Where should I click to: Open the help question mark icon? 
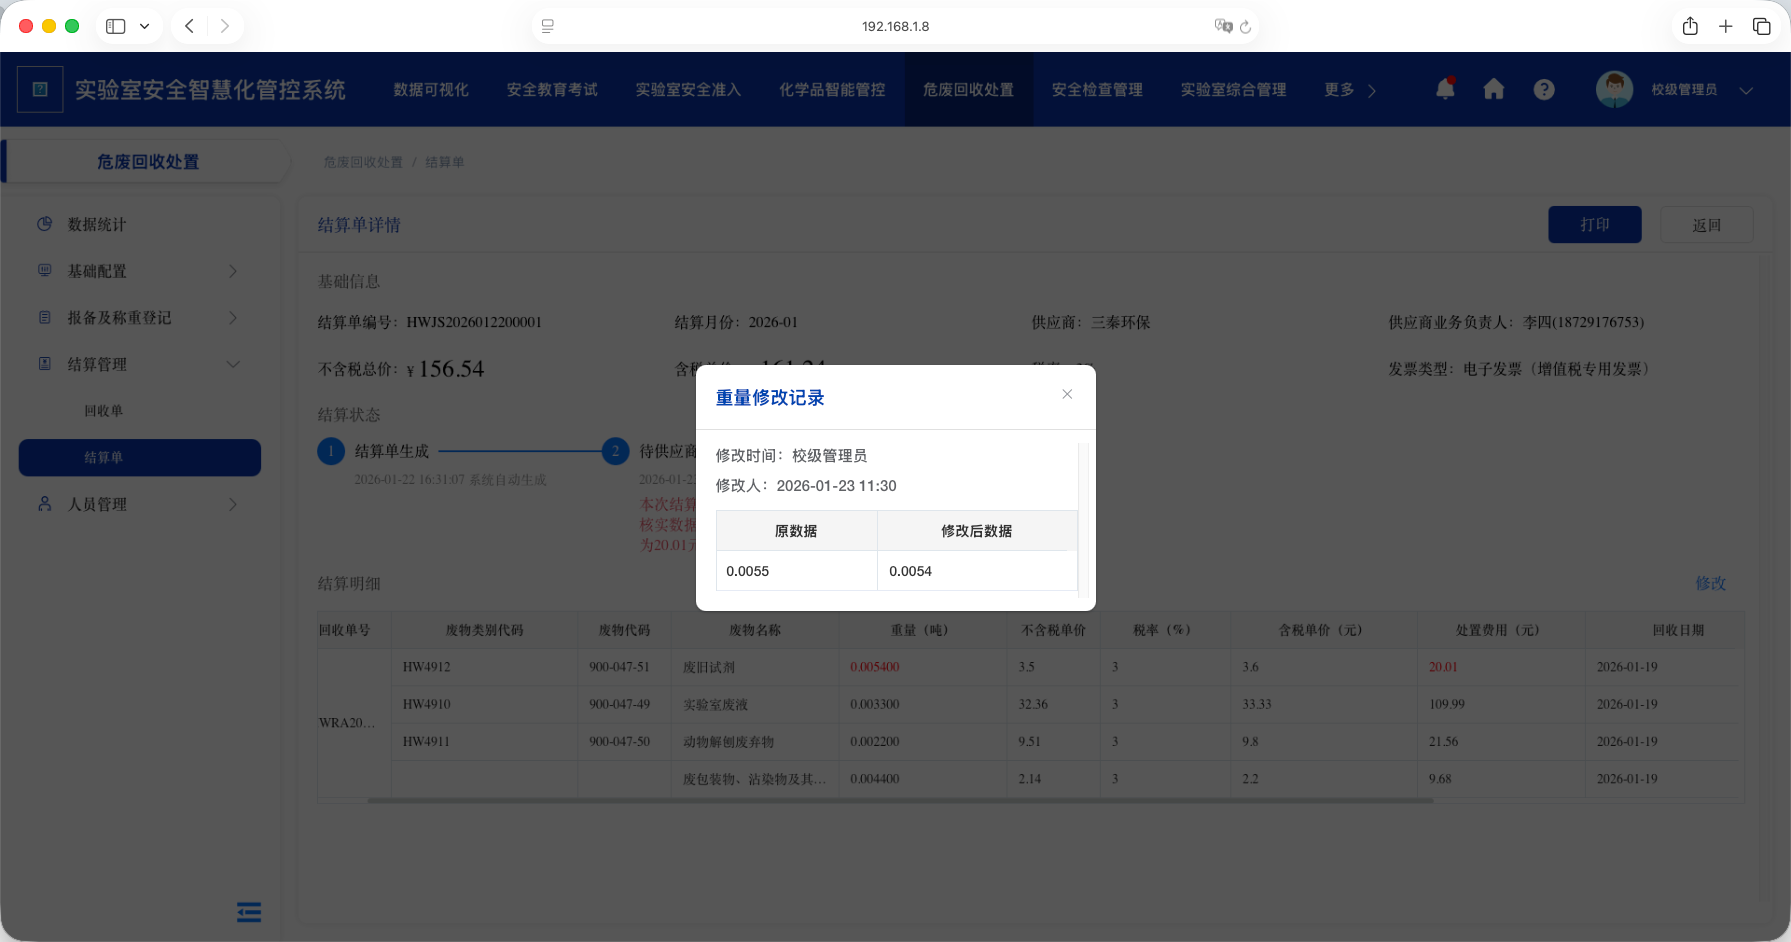(1544, 89)
